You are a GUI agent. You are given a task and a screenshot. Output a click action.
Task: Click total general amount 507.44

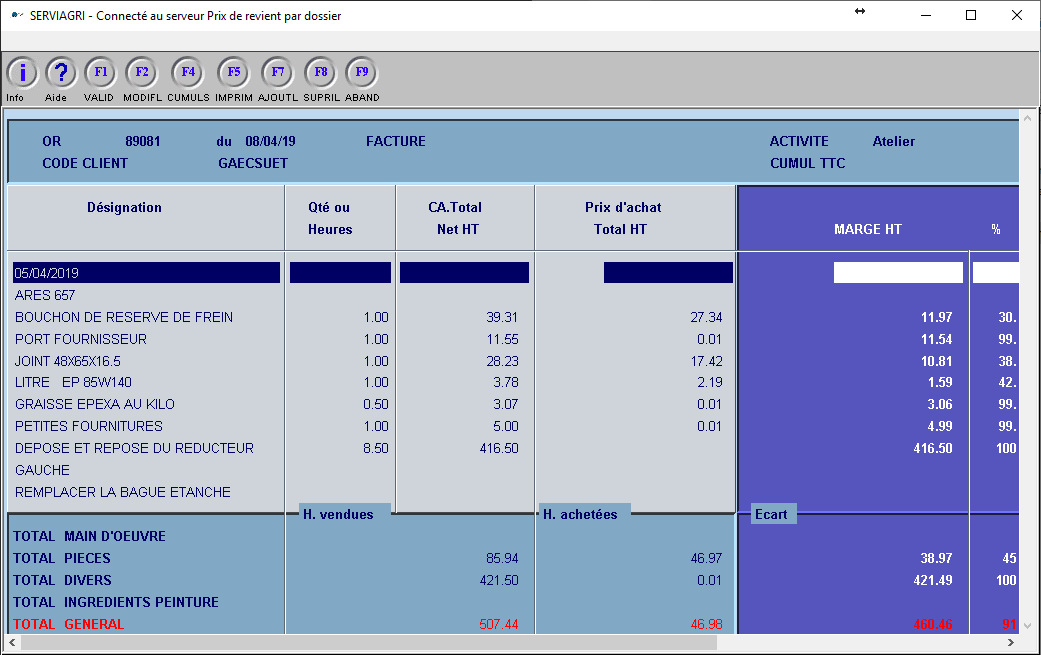(499, 624)
